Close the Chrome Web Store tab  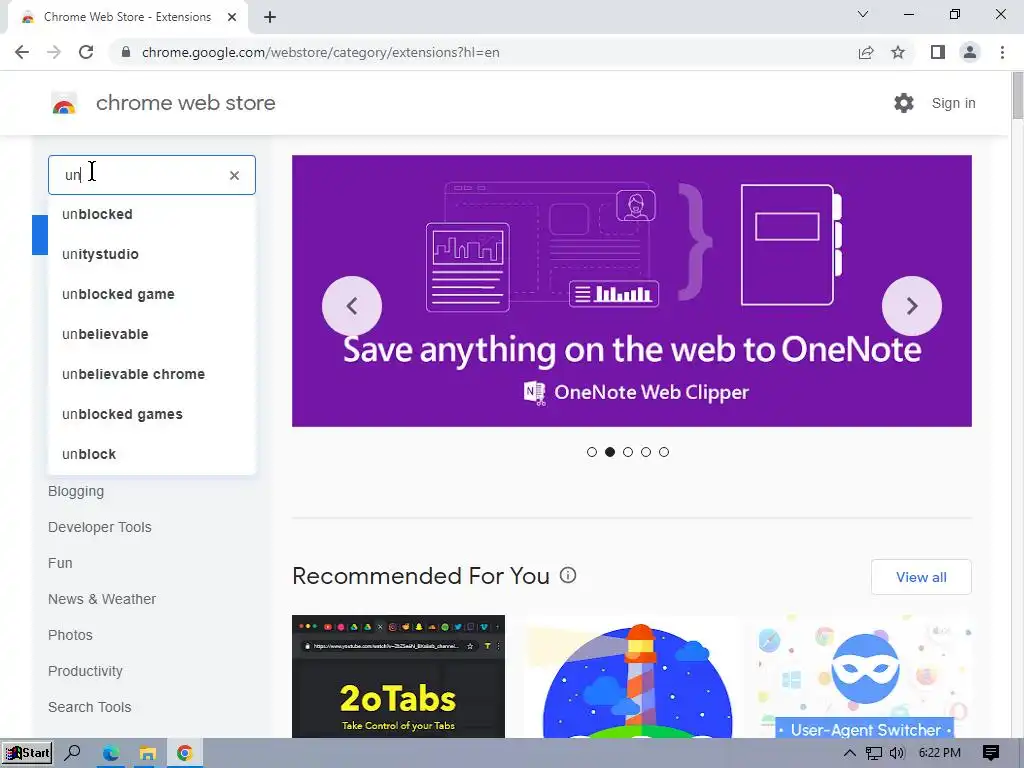(x=232, y=17)
